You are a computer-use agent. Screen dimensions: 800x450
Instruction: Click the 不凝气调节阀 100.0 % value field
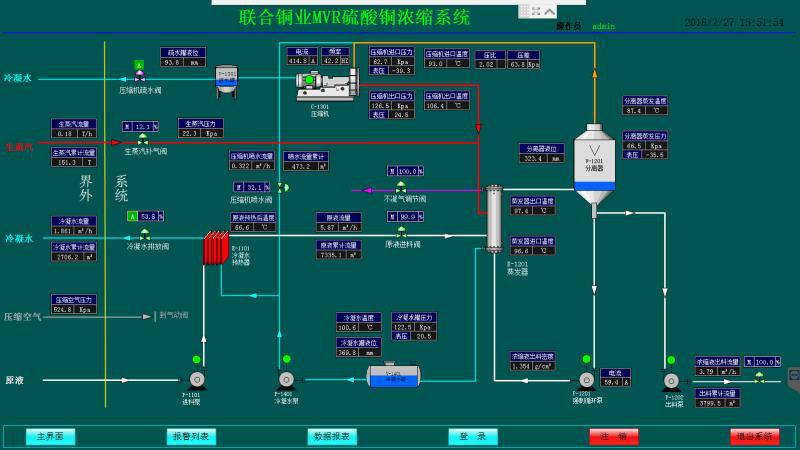(x=410, y=171)
